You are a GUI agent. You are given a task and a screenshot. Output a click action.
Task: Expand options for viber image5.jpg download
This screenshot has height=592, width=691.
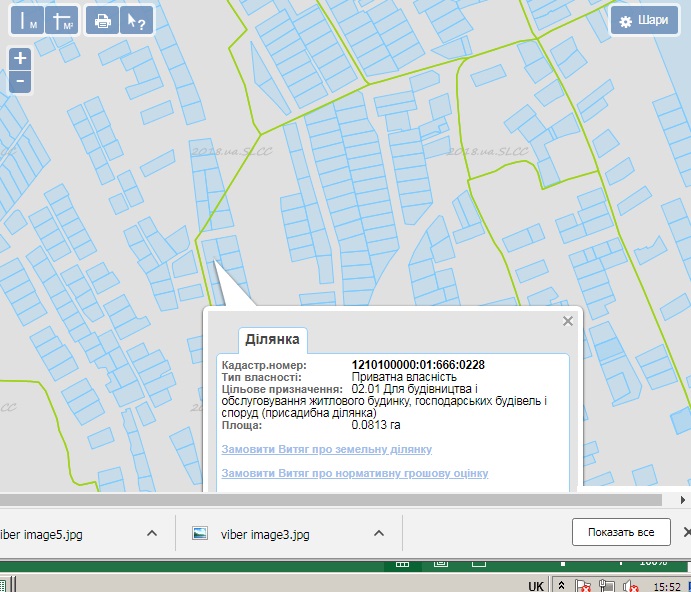click(x=152, y=534)
